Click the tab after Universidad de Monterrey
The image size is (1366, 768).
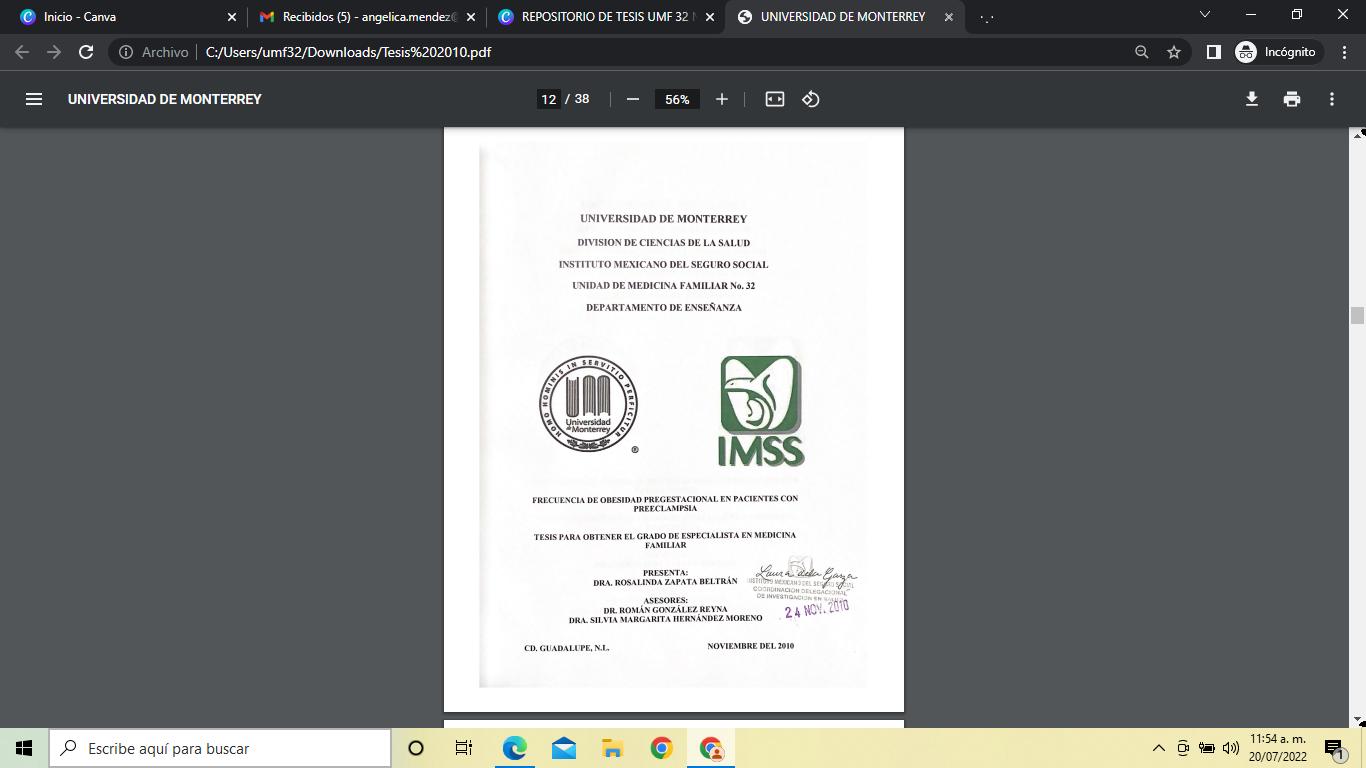coord(986,17)
